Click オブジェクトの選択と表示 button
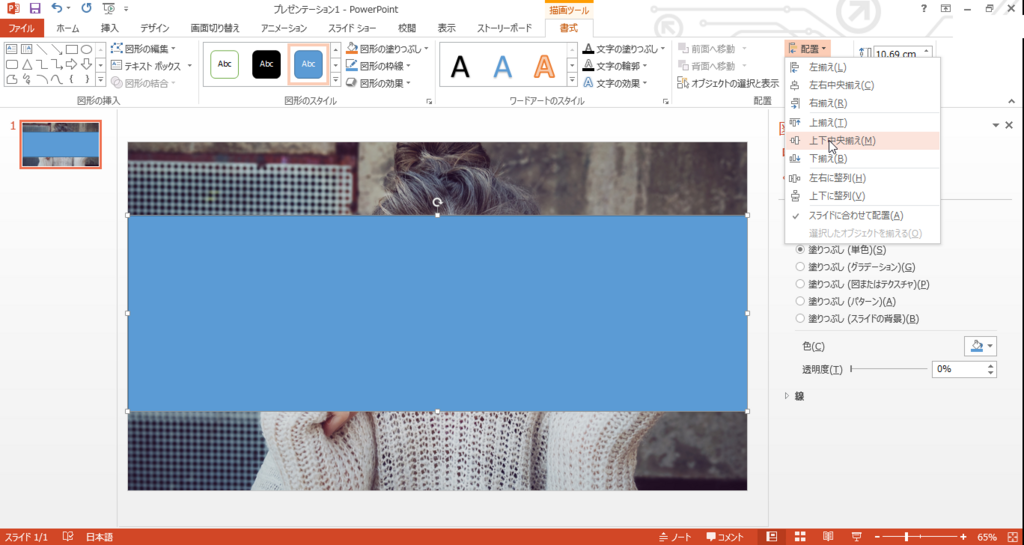Screen dimensions: 1024x545 (728, 83)
